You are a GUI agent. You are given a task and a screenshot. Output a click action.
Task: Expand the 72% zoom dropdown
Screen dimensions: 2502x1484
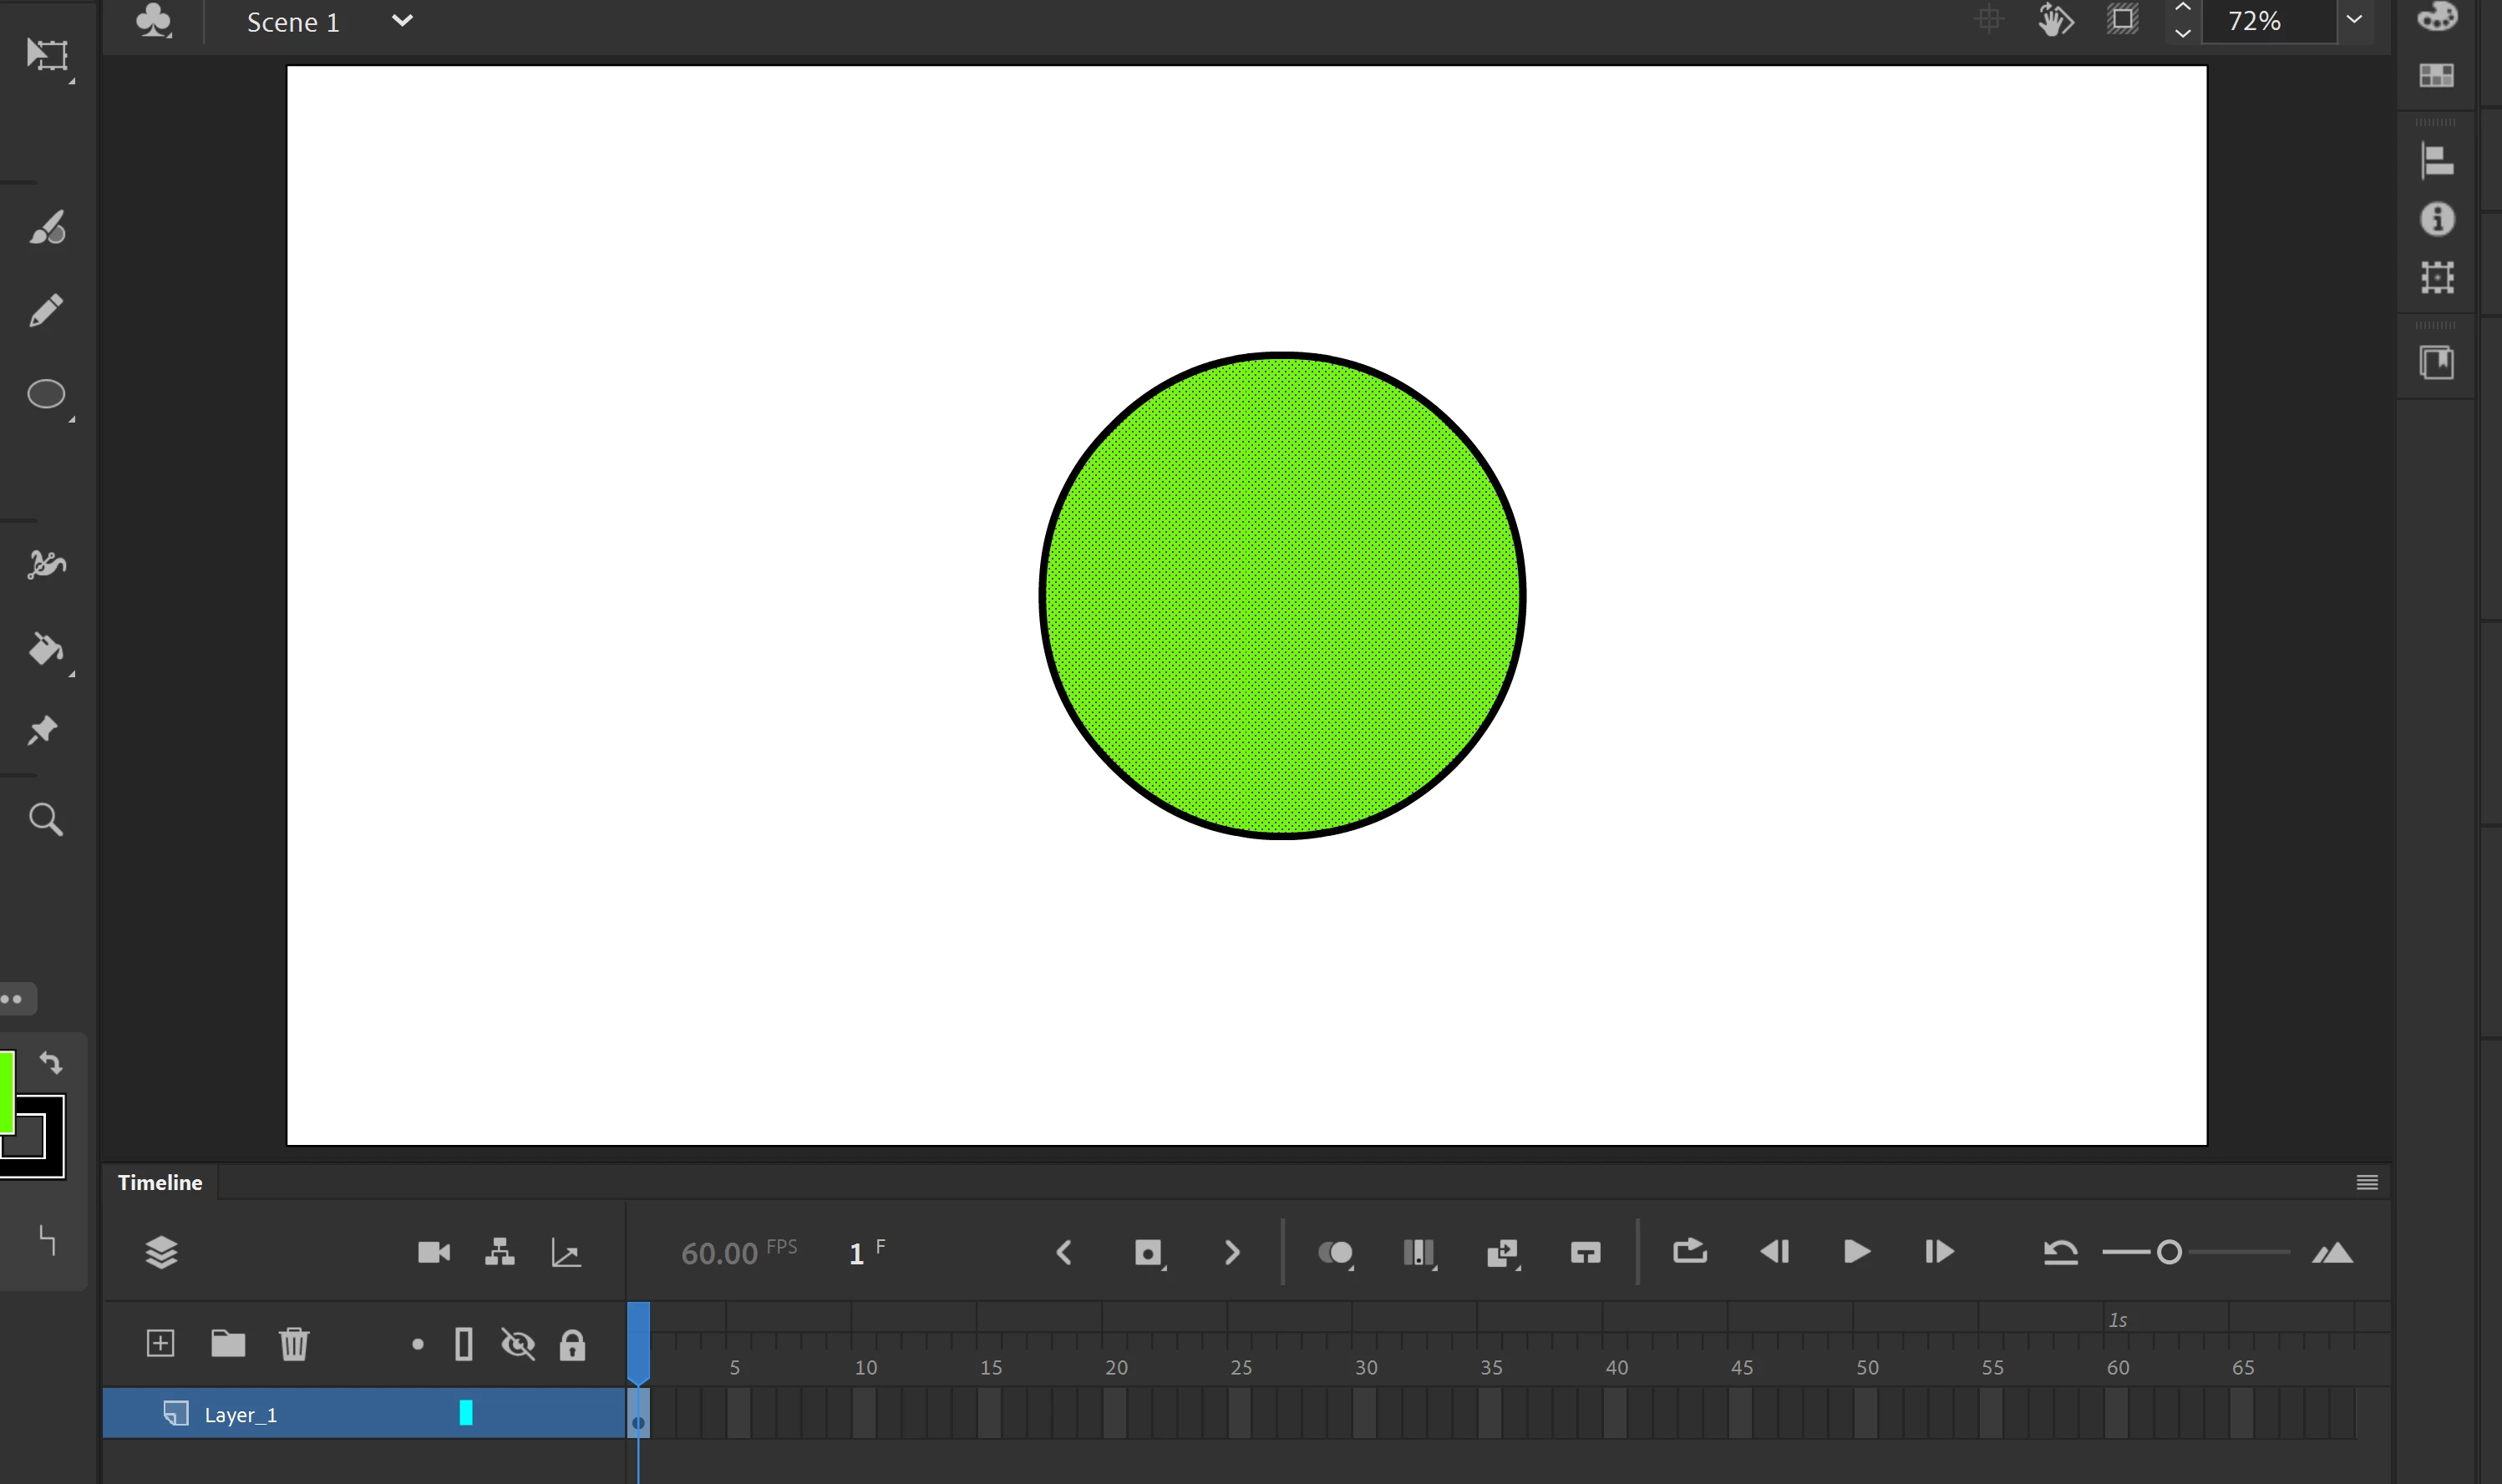[x=2354, y=20]
